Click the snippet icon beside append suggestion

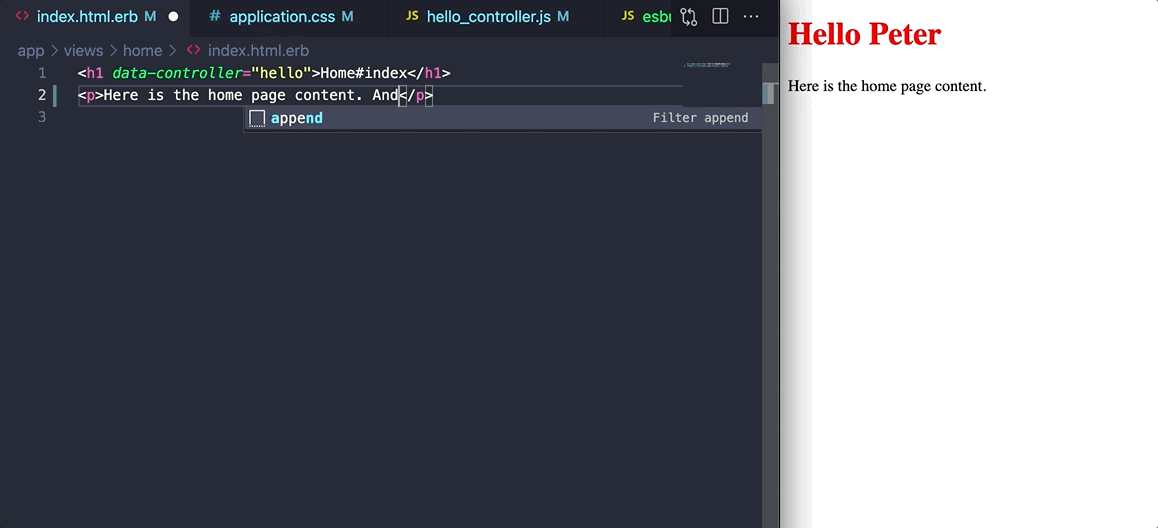(x=257, y=118)
